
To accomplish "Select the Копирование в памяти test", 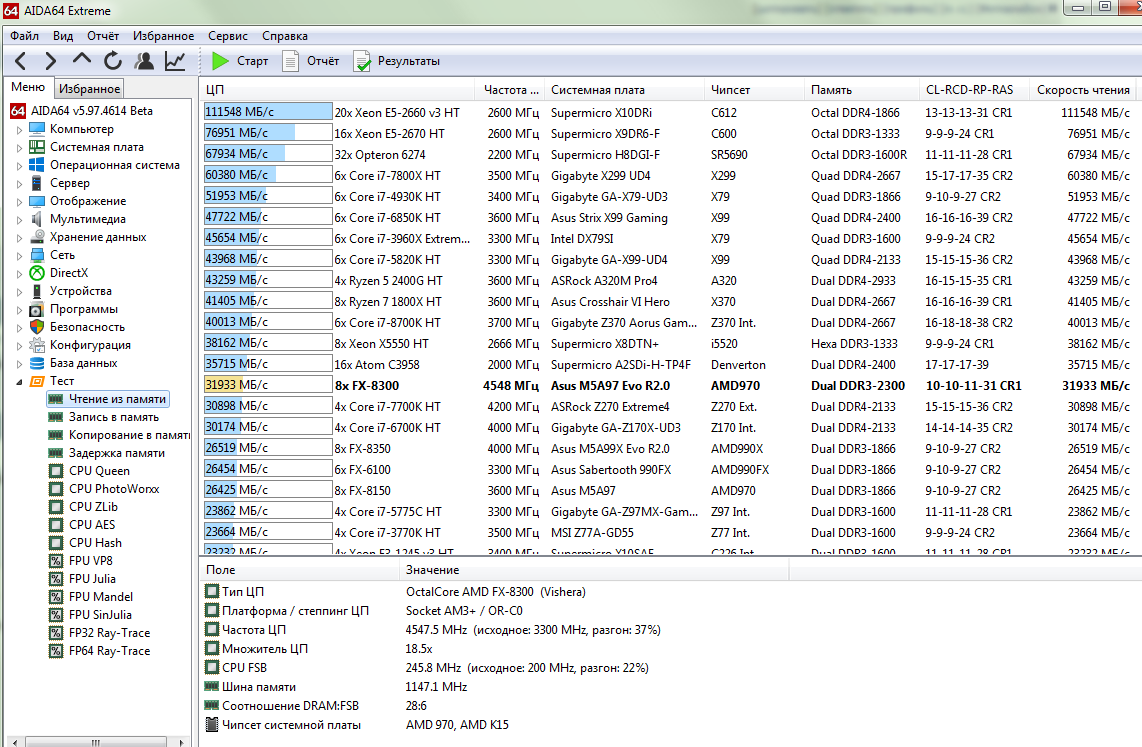I will pyautogui.click(x=129, y=435).
